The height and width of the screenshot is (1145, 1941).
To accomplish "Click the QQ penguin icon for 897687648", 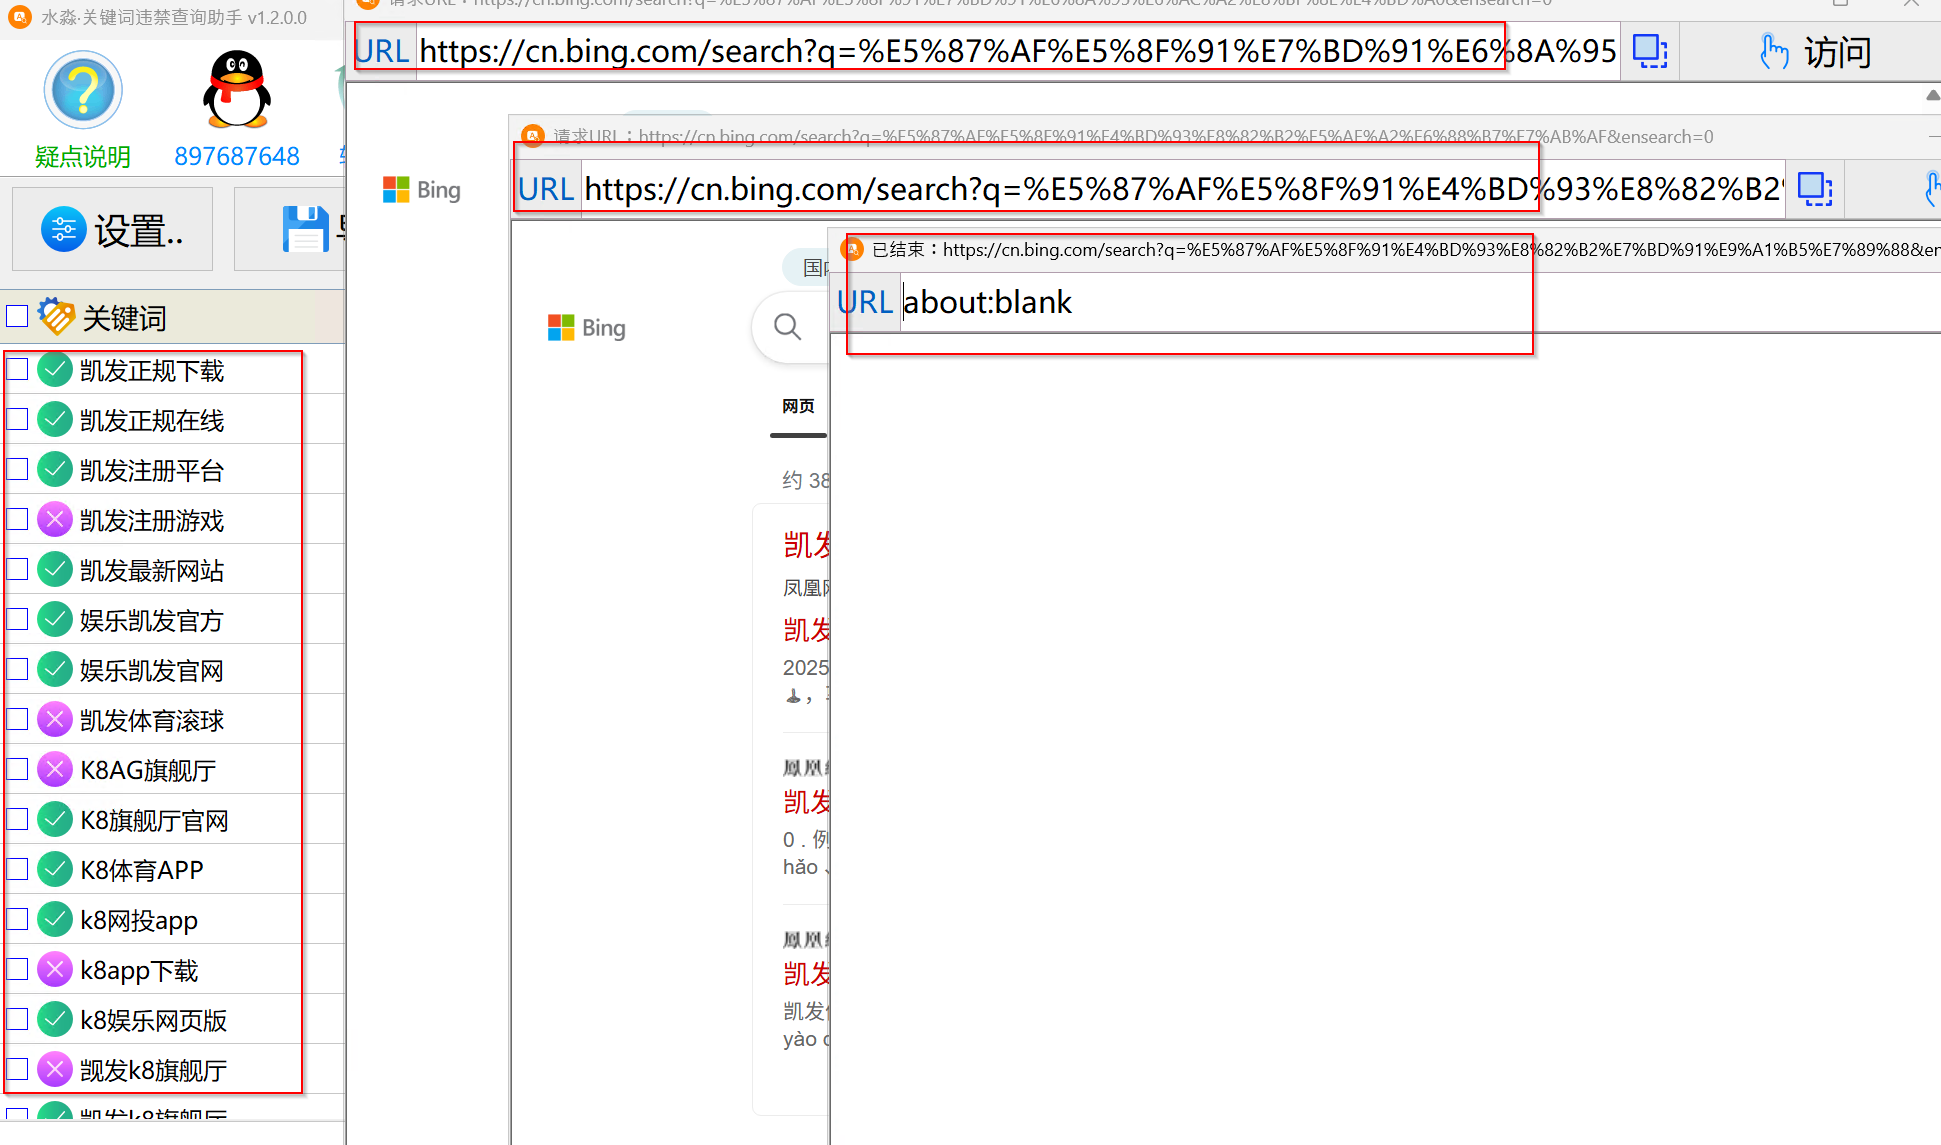I will tap(237, 90).
